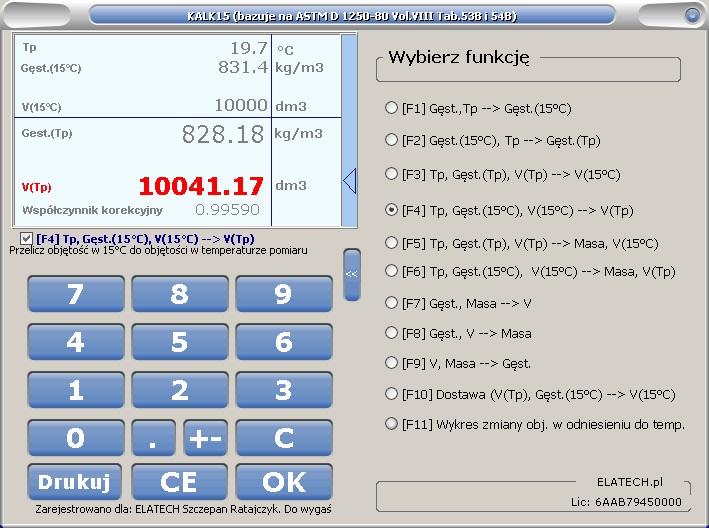Pick F9 V, Masa to Gęst.

coord(458,363)
